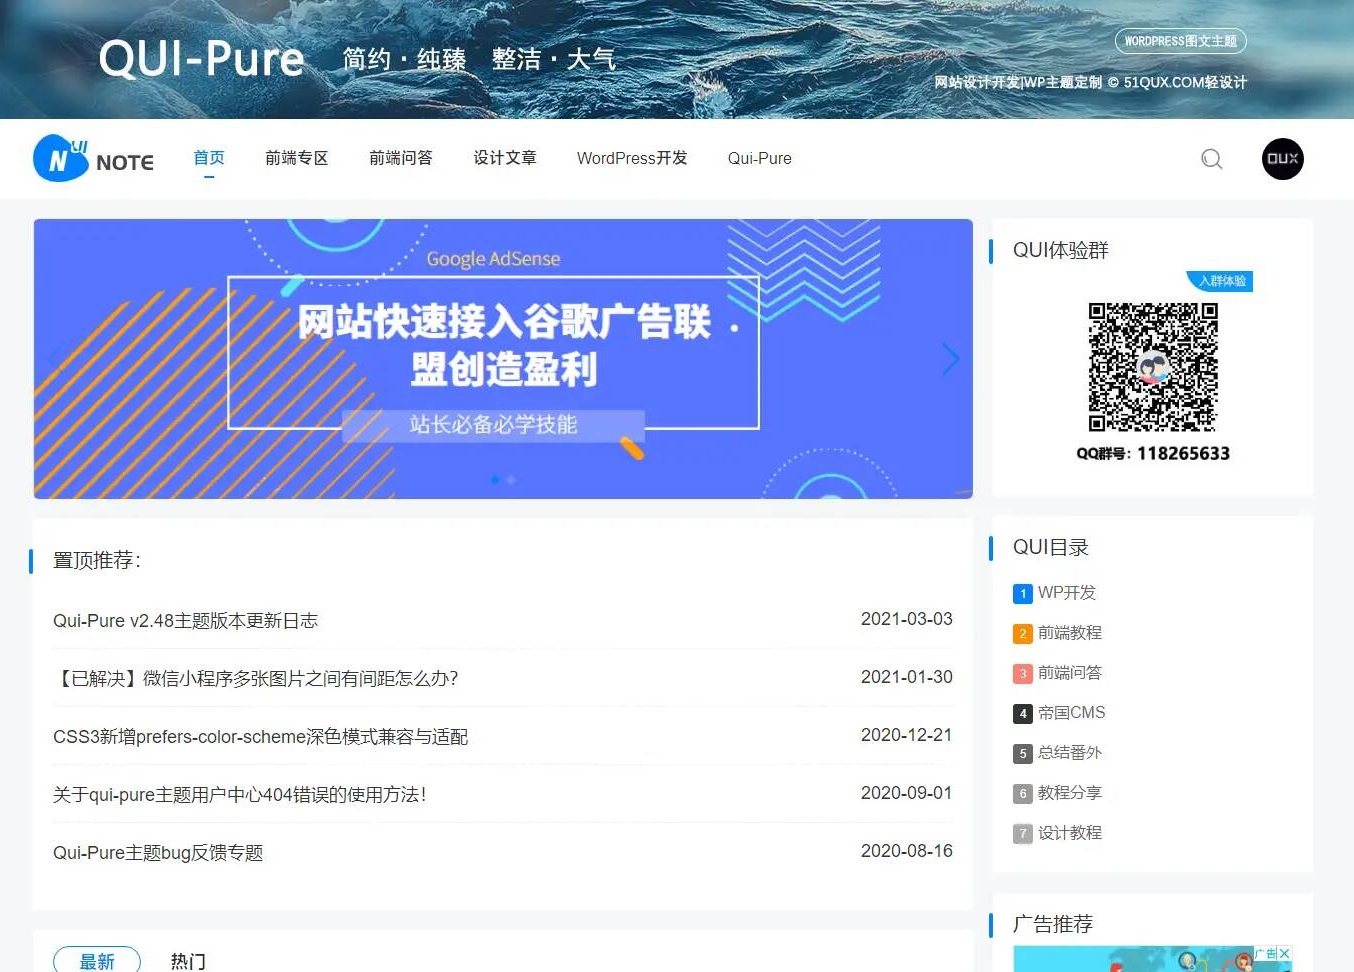Open the WordPress开发 menu item

pyautogui.click(x=631, y=158)
